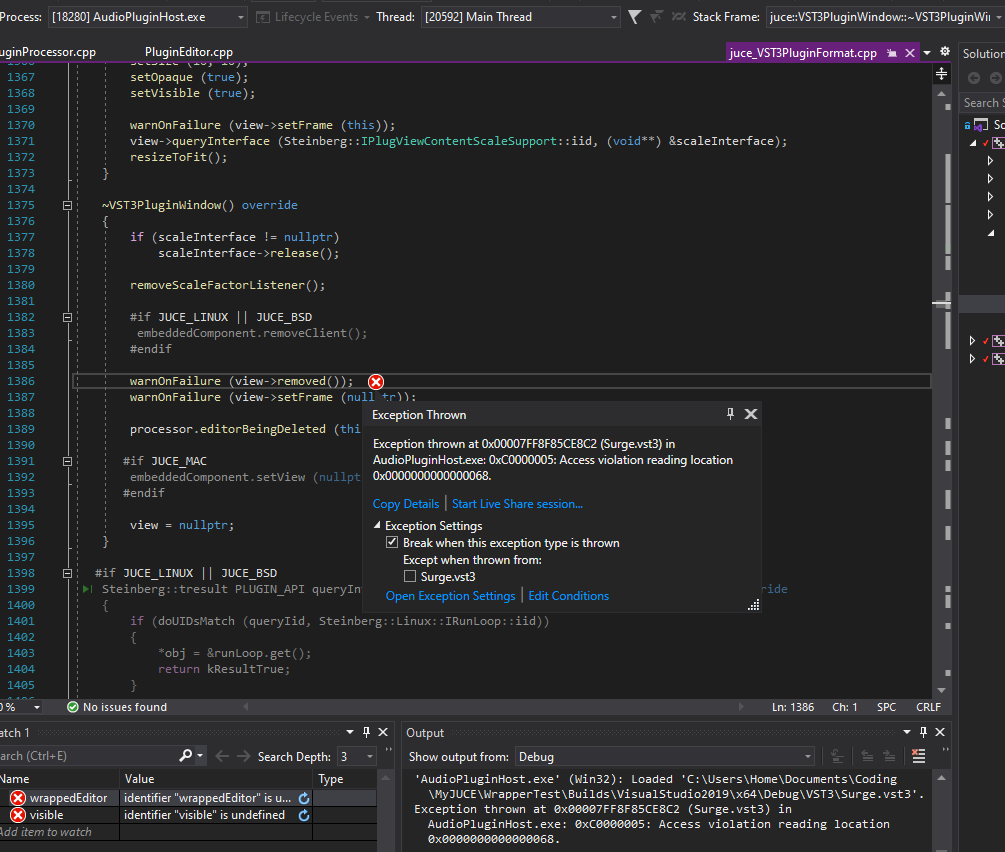Click the editor split-window handle icon

[x=941, y=75]
